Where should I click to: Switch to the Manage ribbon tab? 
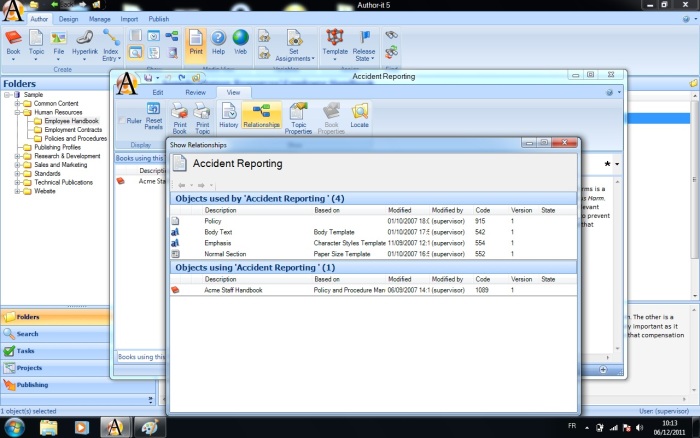coord(100,19)
